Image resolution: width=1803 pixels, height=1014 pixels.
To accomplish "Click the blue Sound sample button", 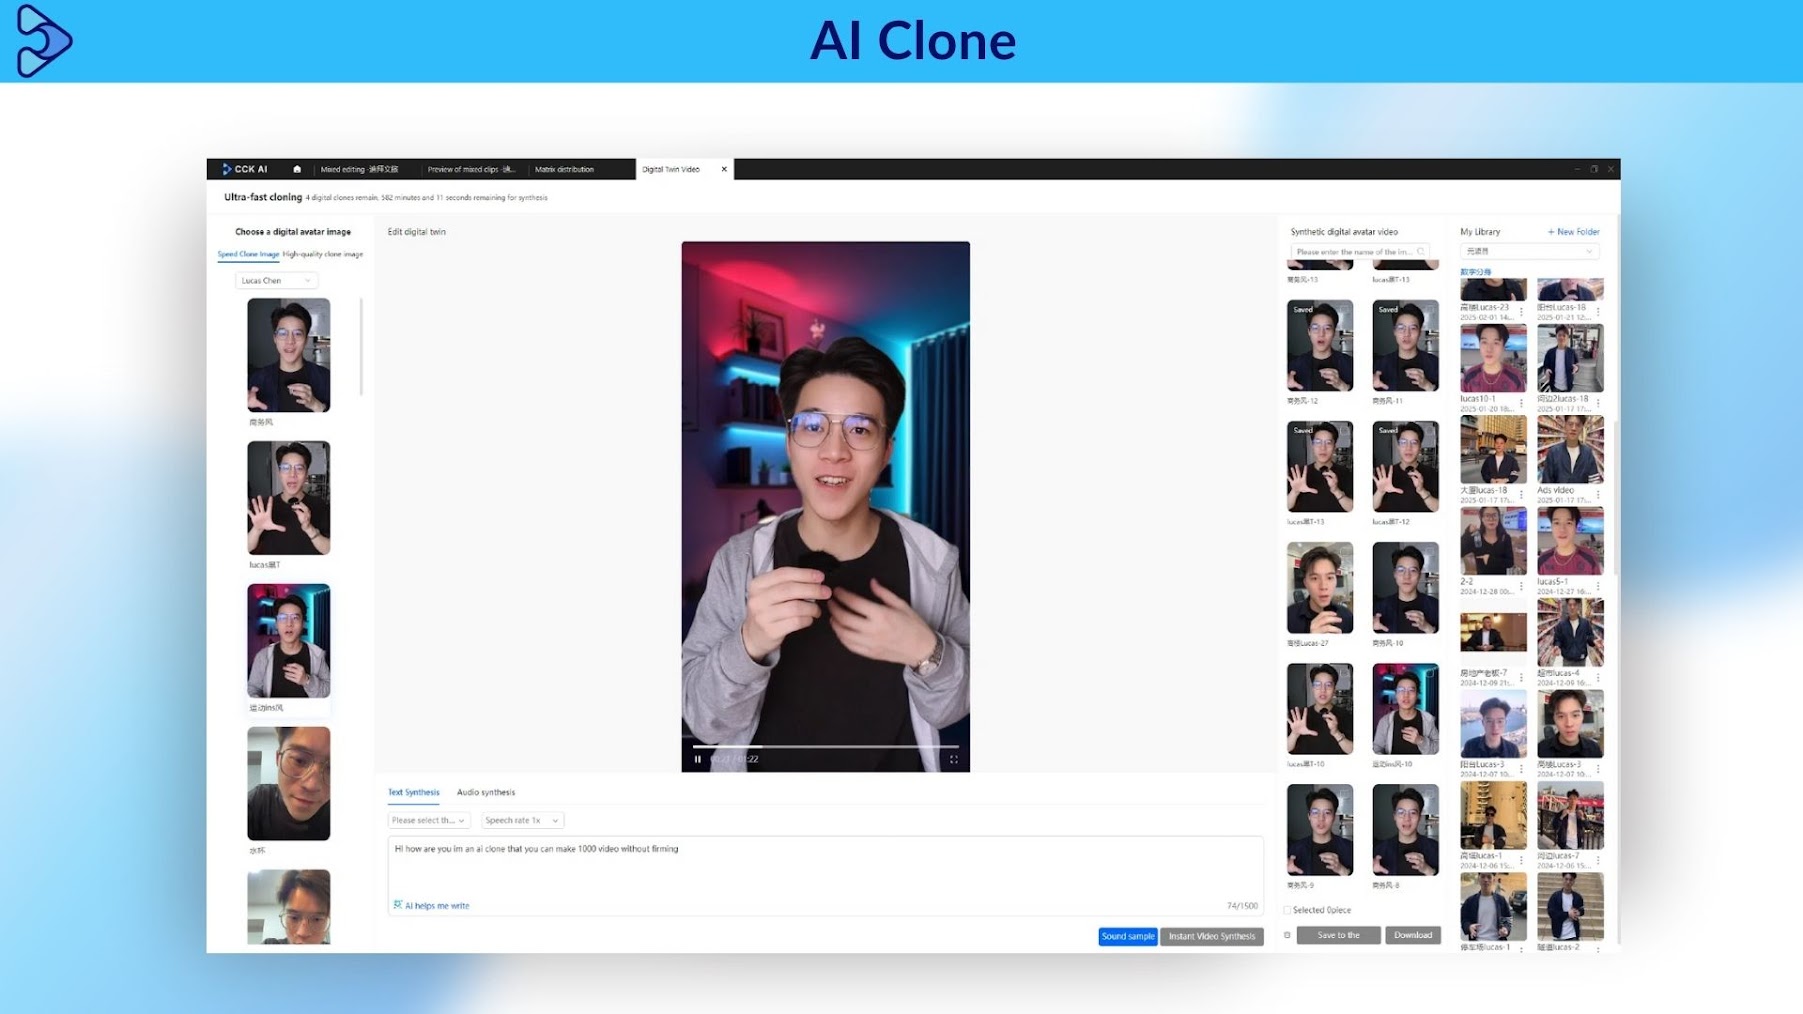I will coord(1127,936).
